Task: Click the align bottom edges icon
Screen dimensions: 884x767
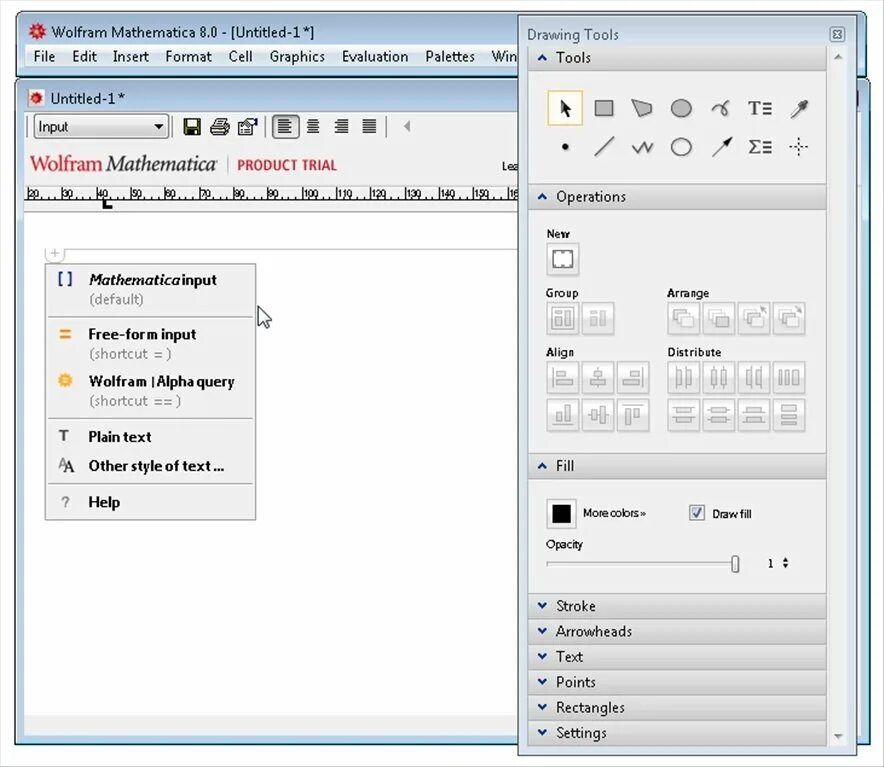Action: click(563, 415)
